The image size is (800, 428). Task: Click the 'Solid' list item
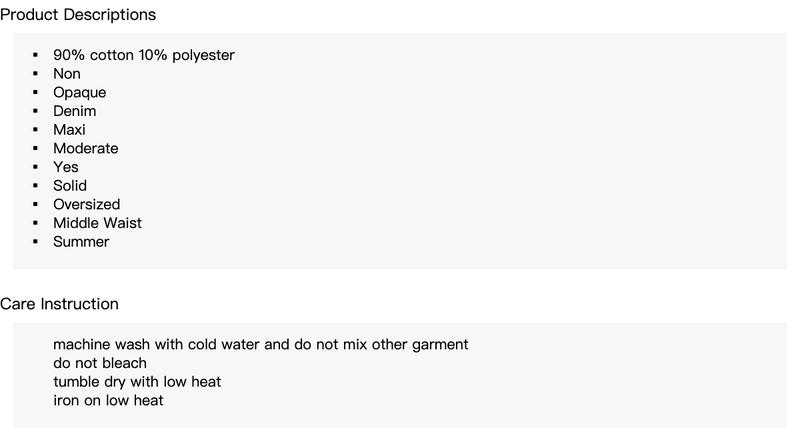(x=70, y=186)
